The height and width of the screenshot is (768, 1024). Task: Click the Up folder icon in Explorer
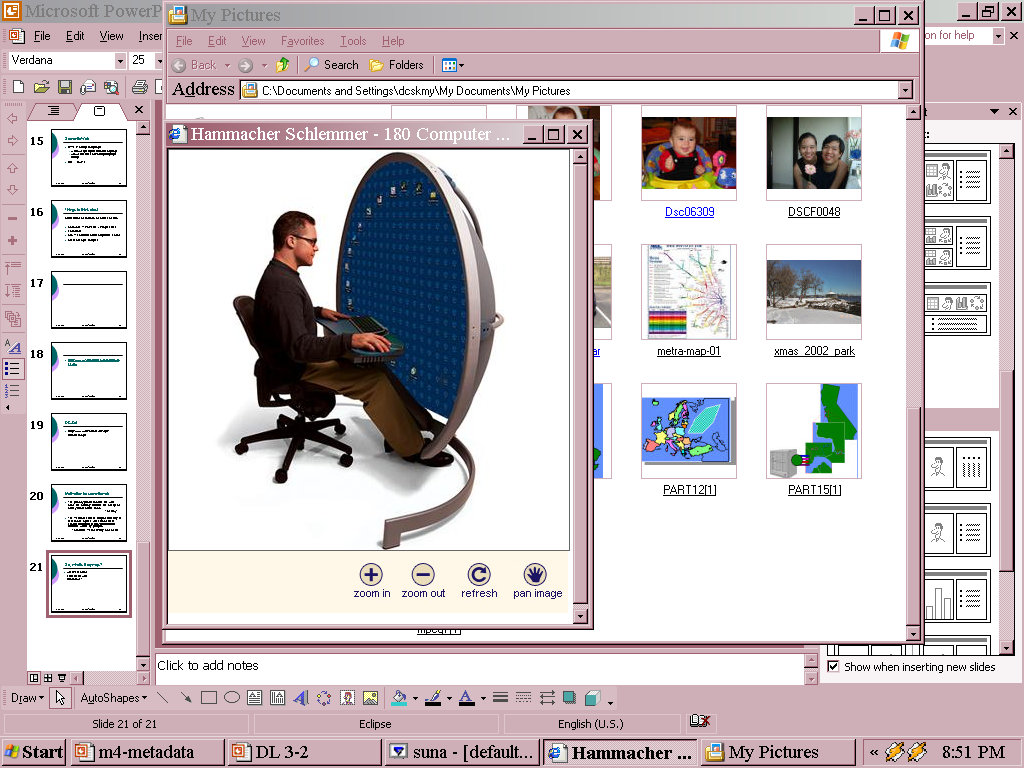[x=283, y=65]
